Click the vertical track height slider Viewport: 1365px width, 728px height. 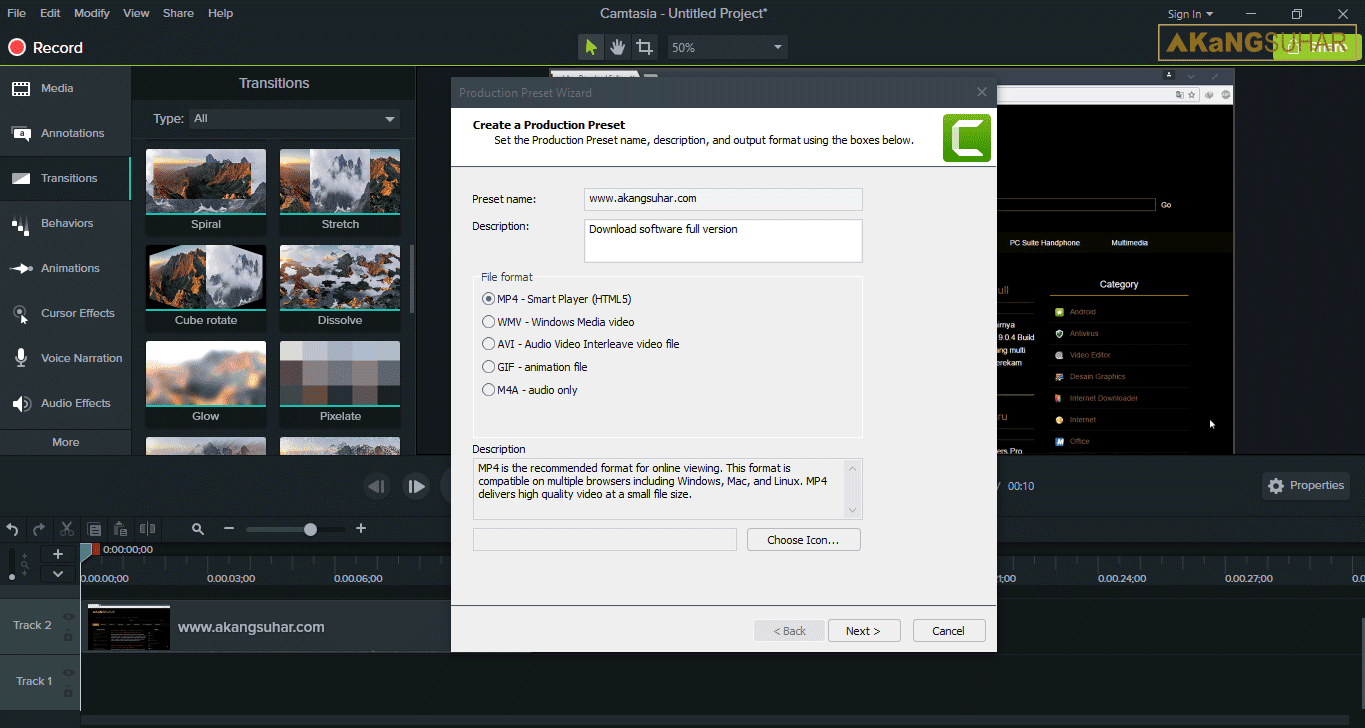pos(12,565)
